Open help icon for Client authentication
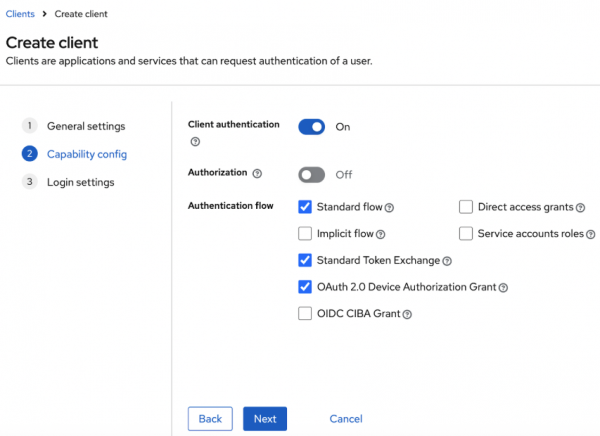The width and height of the screenshot is (600, 436). (x=195, y=142)
